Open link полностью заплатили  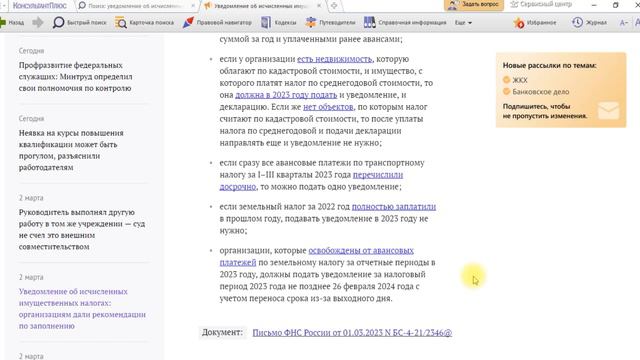click(x=394, y=207)
